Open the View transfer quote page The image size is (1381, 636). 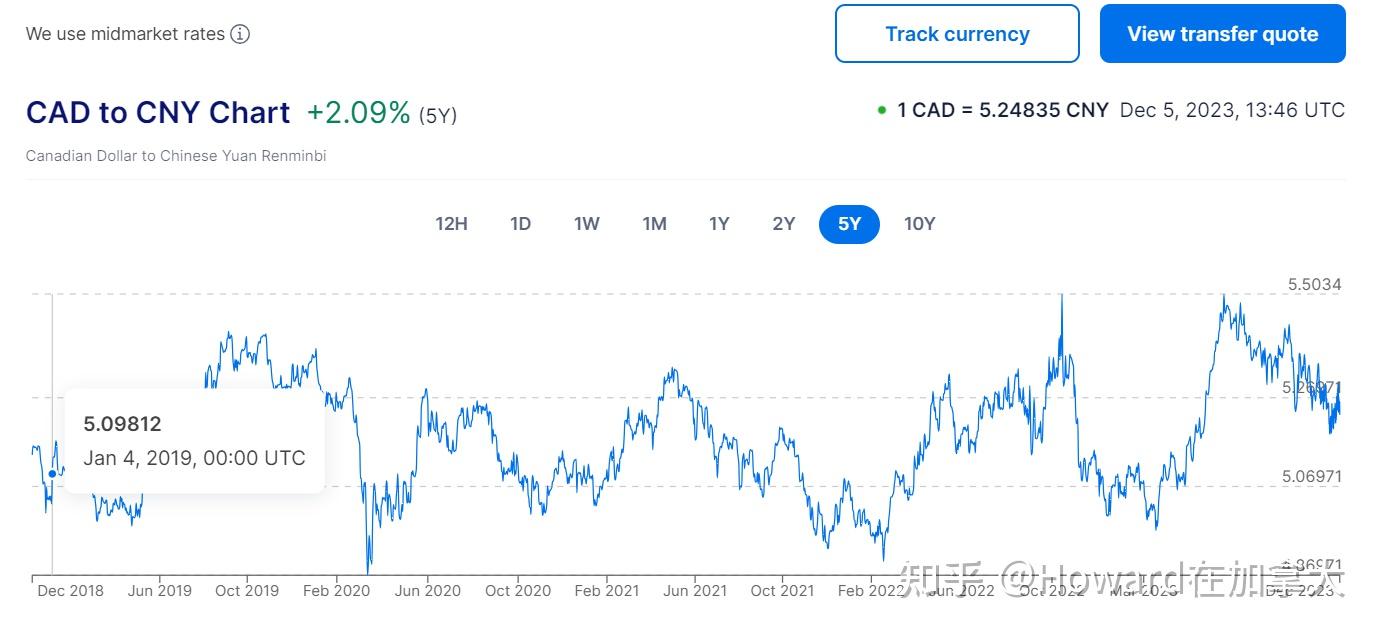1222,33
